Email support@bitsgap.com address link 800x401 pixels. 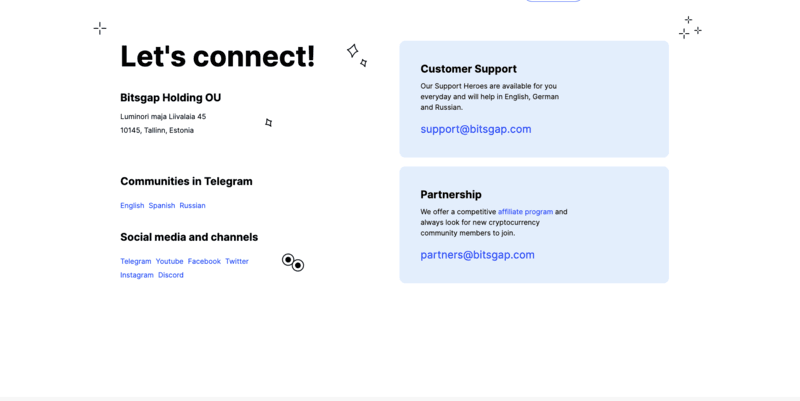point(476,130)
